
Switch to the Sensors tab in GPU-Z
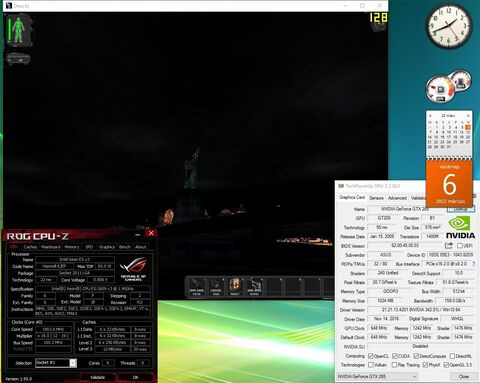[376, 198]
